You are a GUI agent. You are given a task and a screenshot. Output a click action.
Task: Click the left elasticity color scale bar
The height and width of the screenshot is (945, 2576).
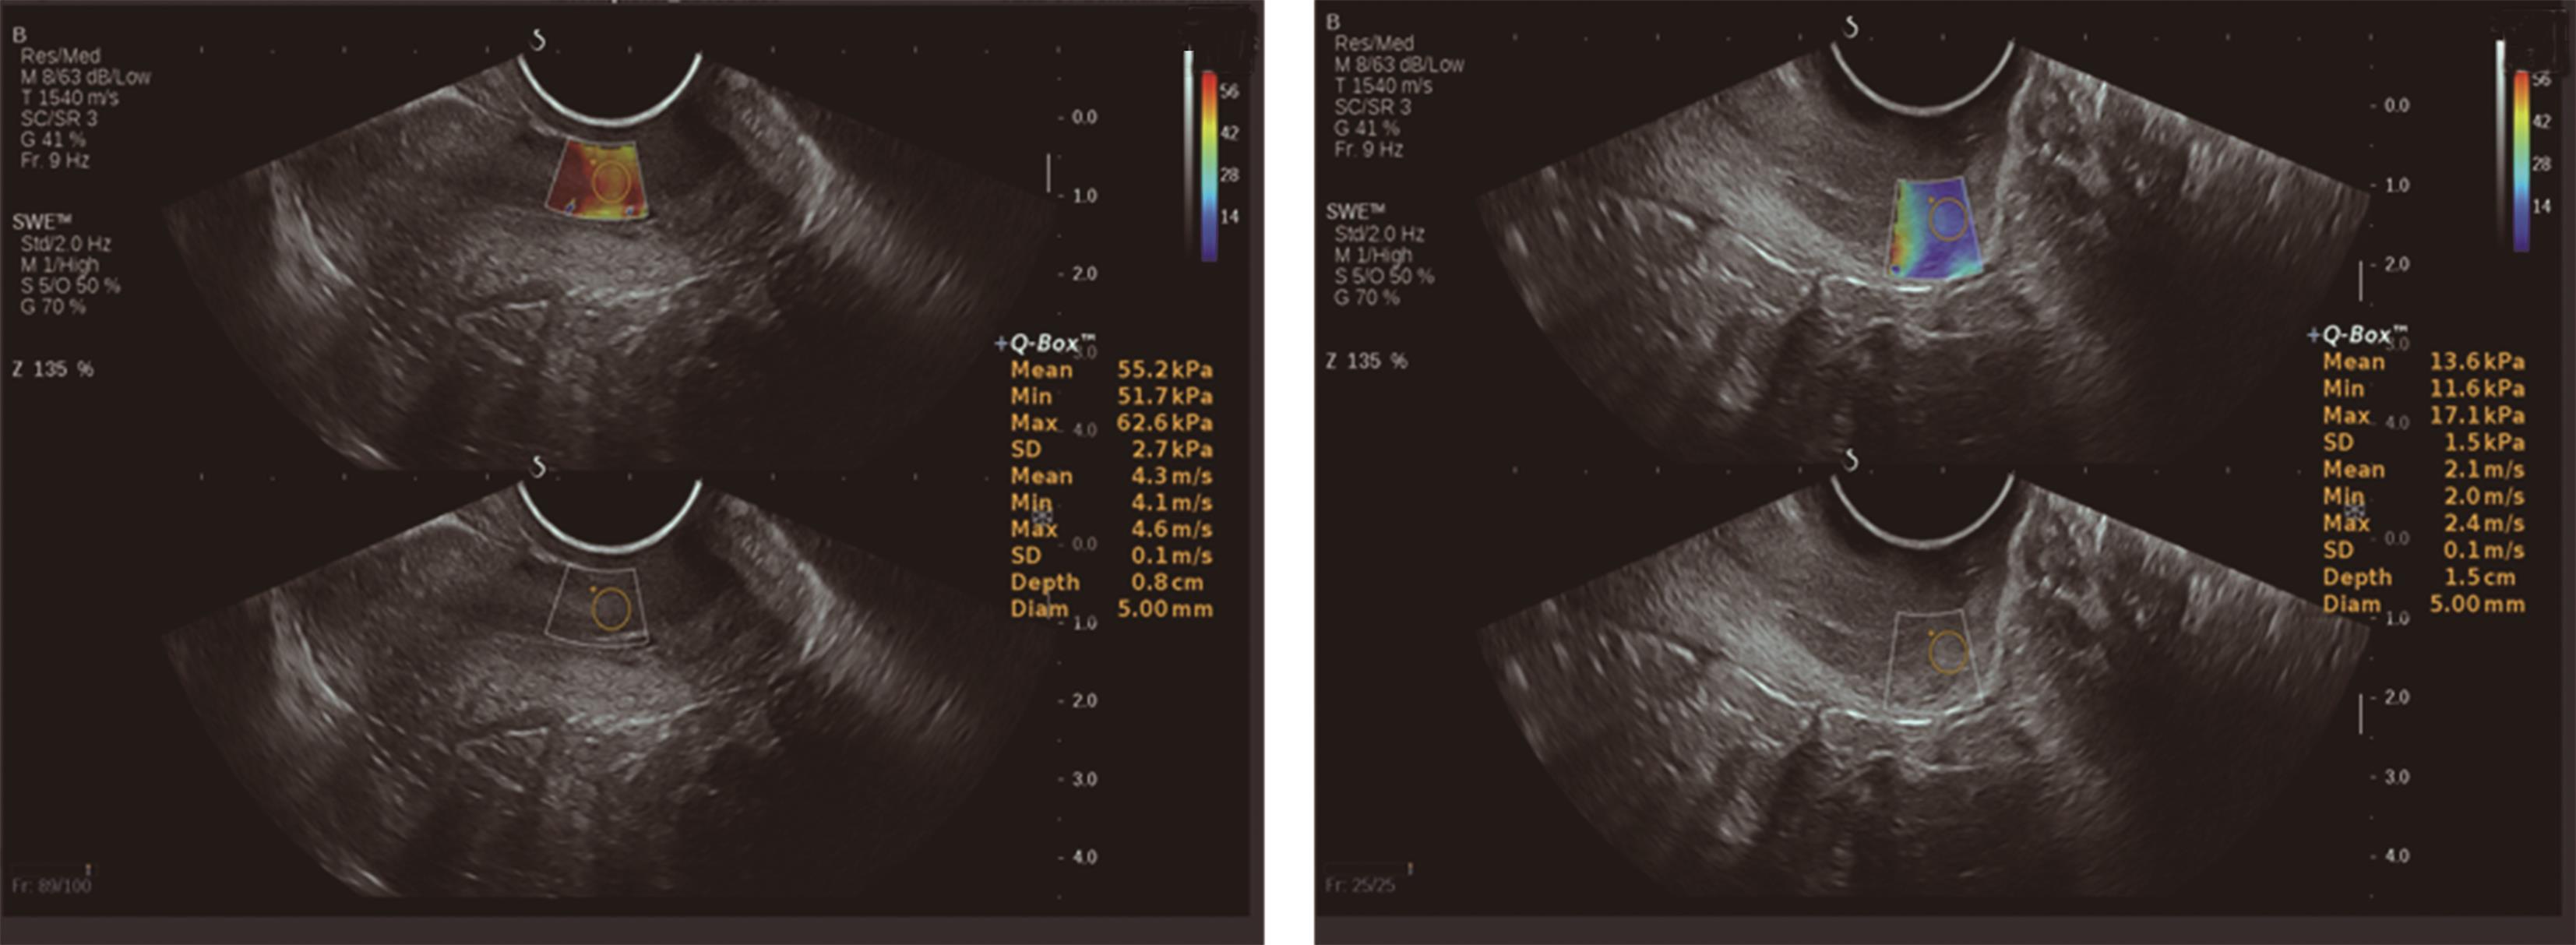[1209, 165]
